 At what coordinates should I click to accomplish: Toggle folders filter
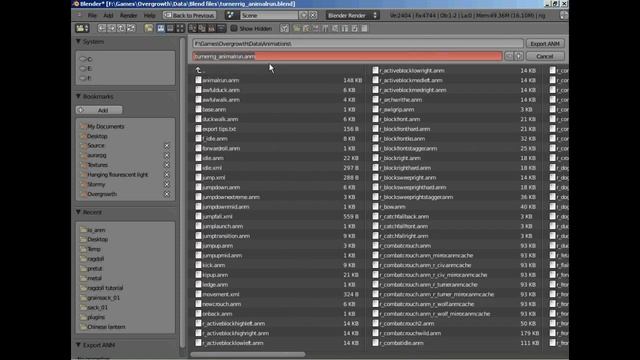click(297, 28)
